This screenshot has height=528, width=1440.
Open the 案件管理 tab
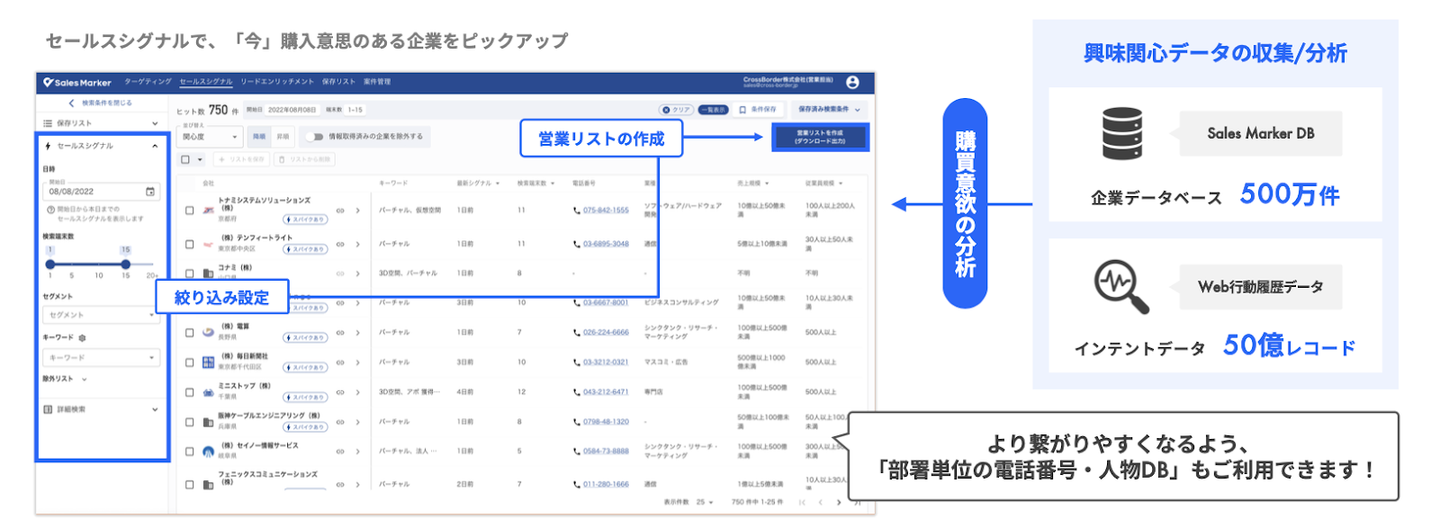[377, 82]
